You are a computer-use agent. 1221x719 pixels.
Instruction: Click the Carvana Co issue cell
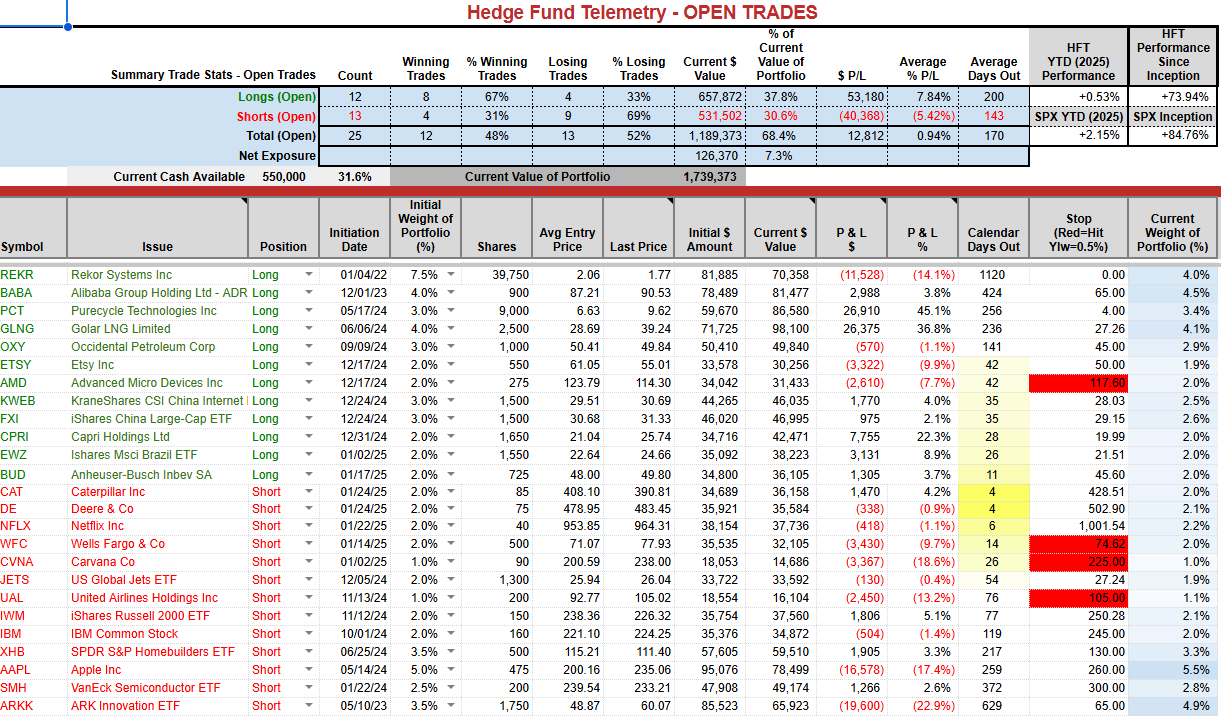pyautogui.click(x=157, y=562)
